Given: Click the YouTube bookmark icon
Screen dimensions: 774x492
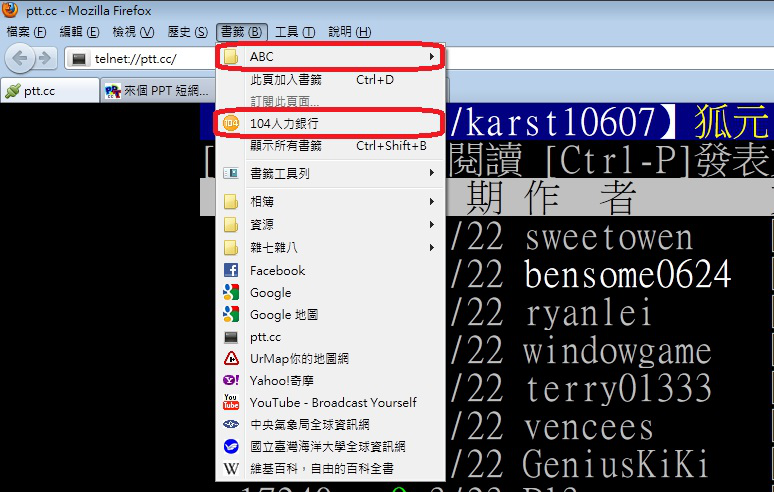Looking at the screenshot, I should pos(231,402).
